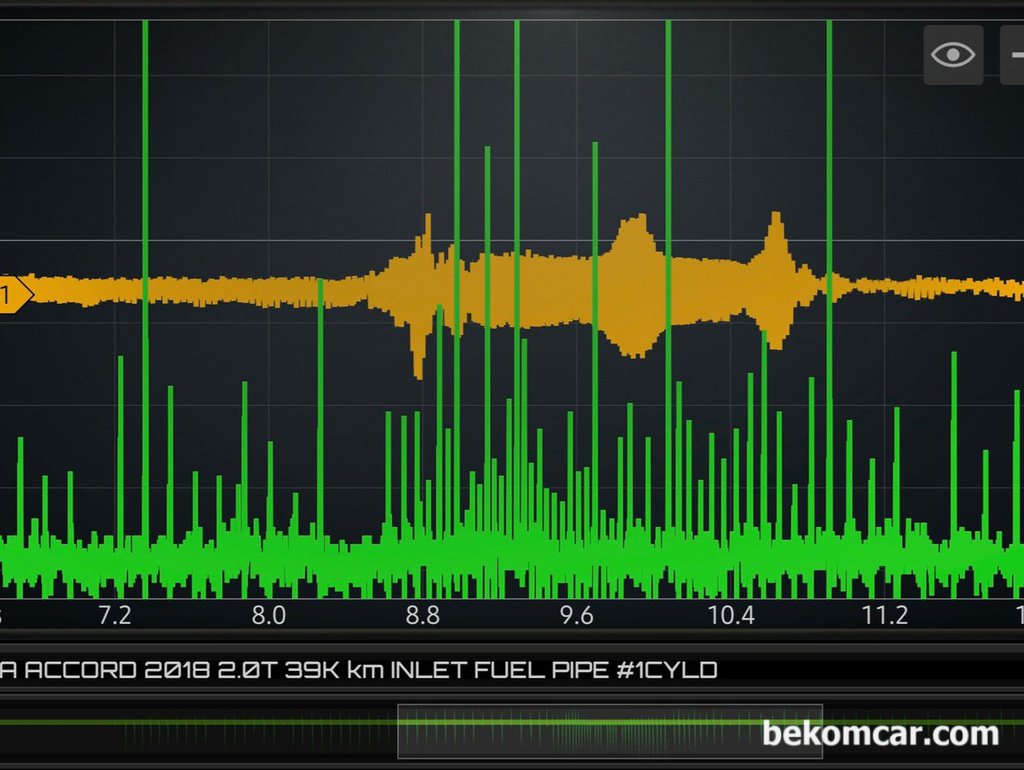1024x770 pixels.
Task: Click the 11.2 time axis label
Action: [x=885, y=615]
